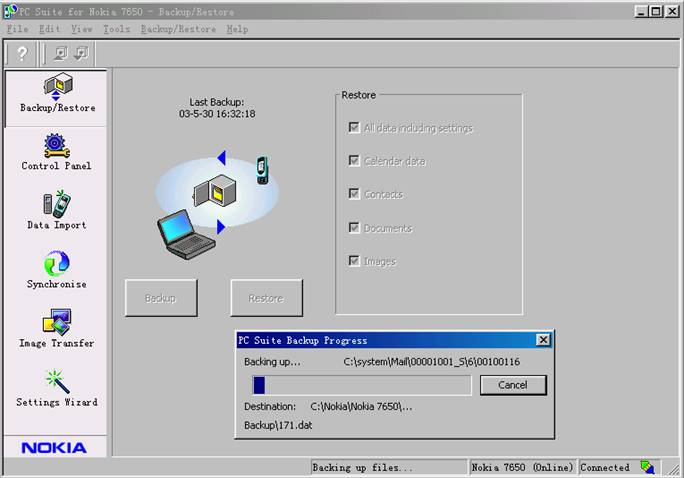Maximize the PC Suite main window
The width and height of the screenshot is (684, 478).
(x=655, y=11)
